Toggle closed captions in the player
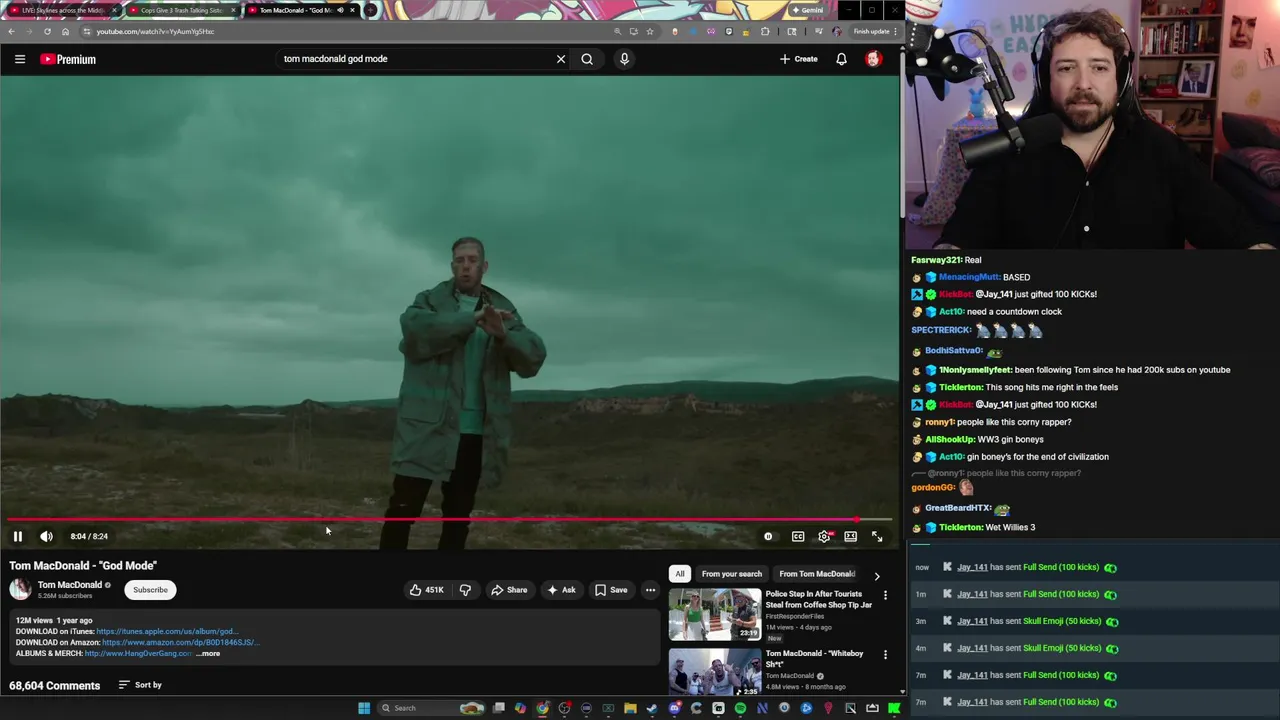Screen dimensions: 1280x720 pyautogui.click(x=798, y=536)
